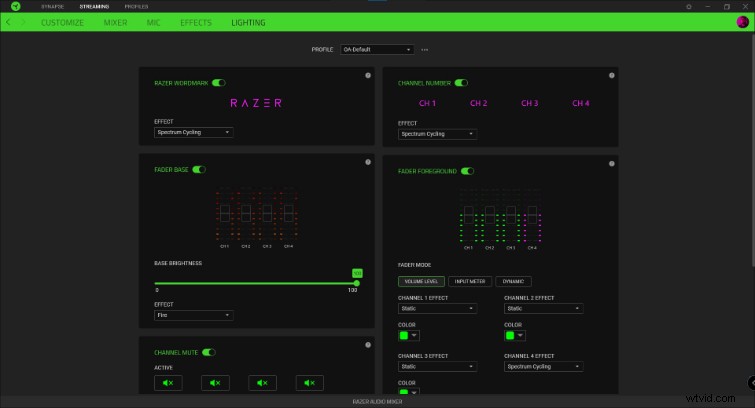Screen dimensions: 755x408
Task: Click the Razer Synapse logo icon
Action: tap(15, 6)
